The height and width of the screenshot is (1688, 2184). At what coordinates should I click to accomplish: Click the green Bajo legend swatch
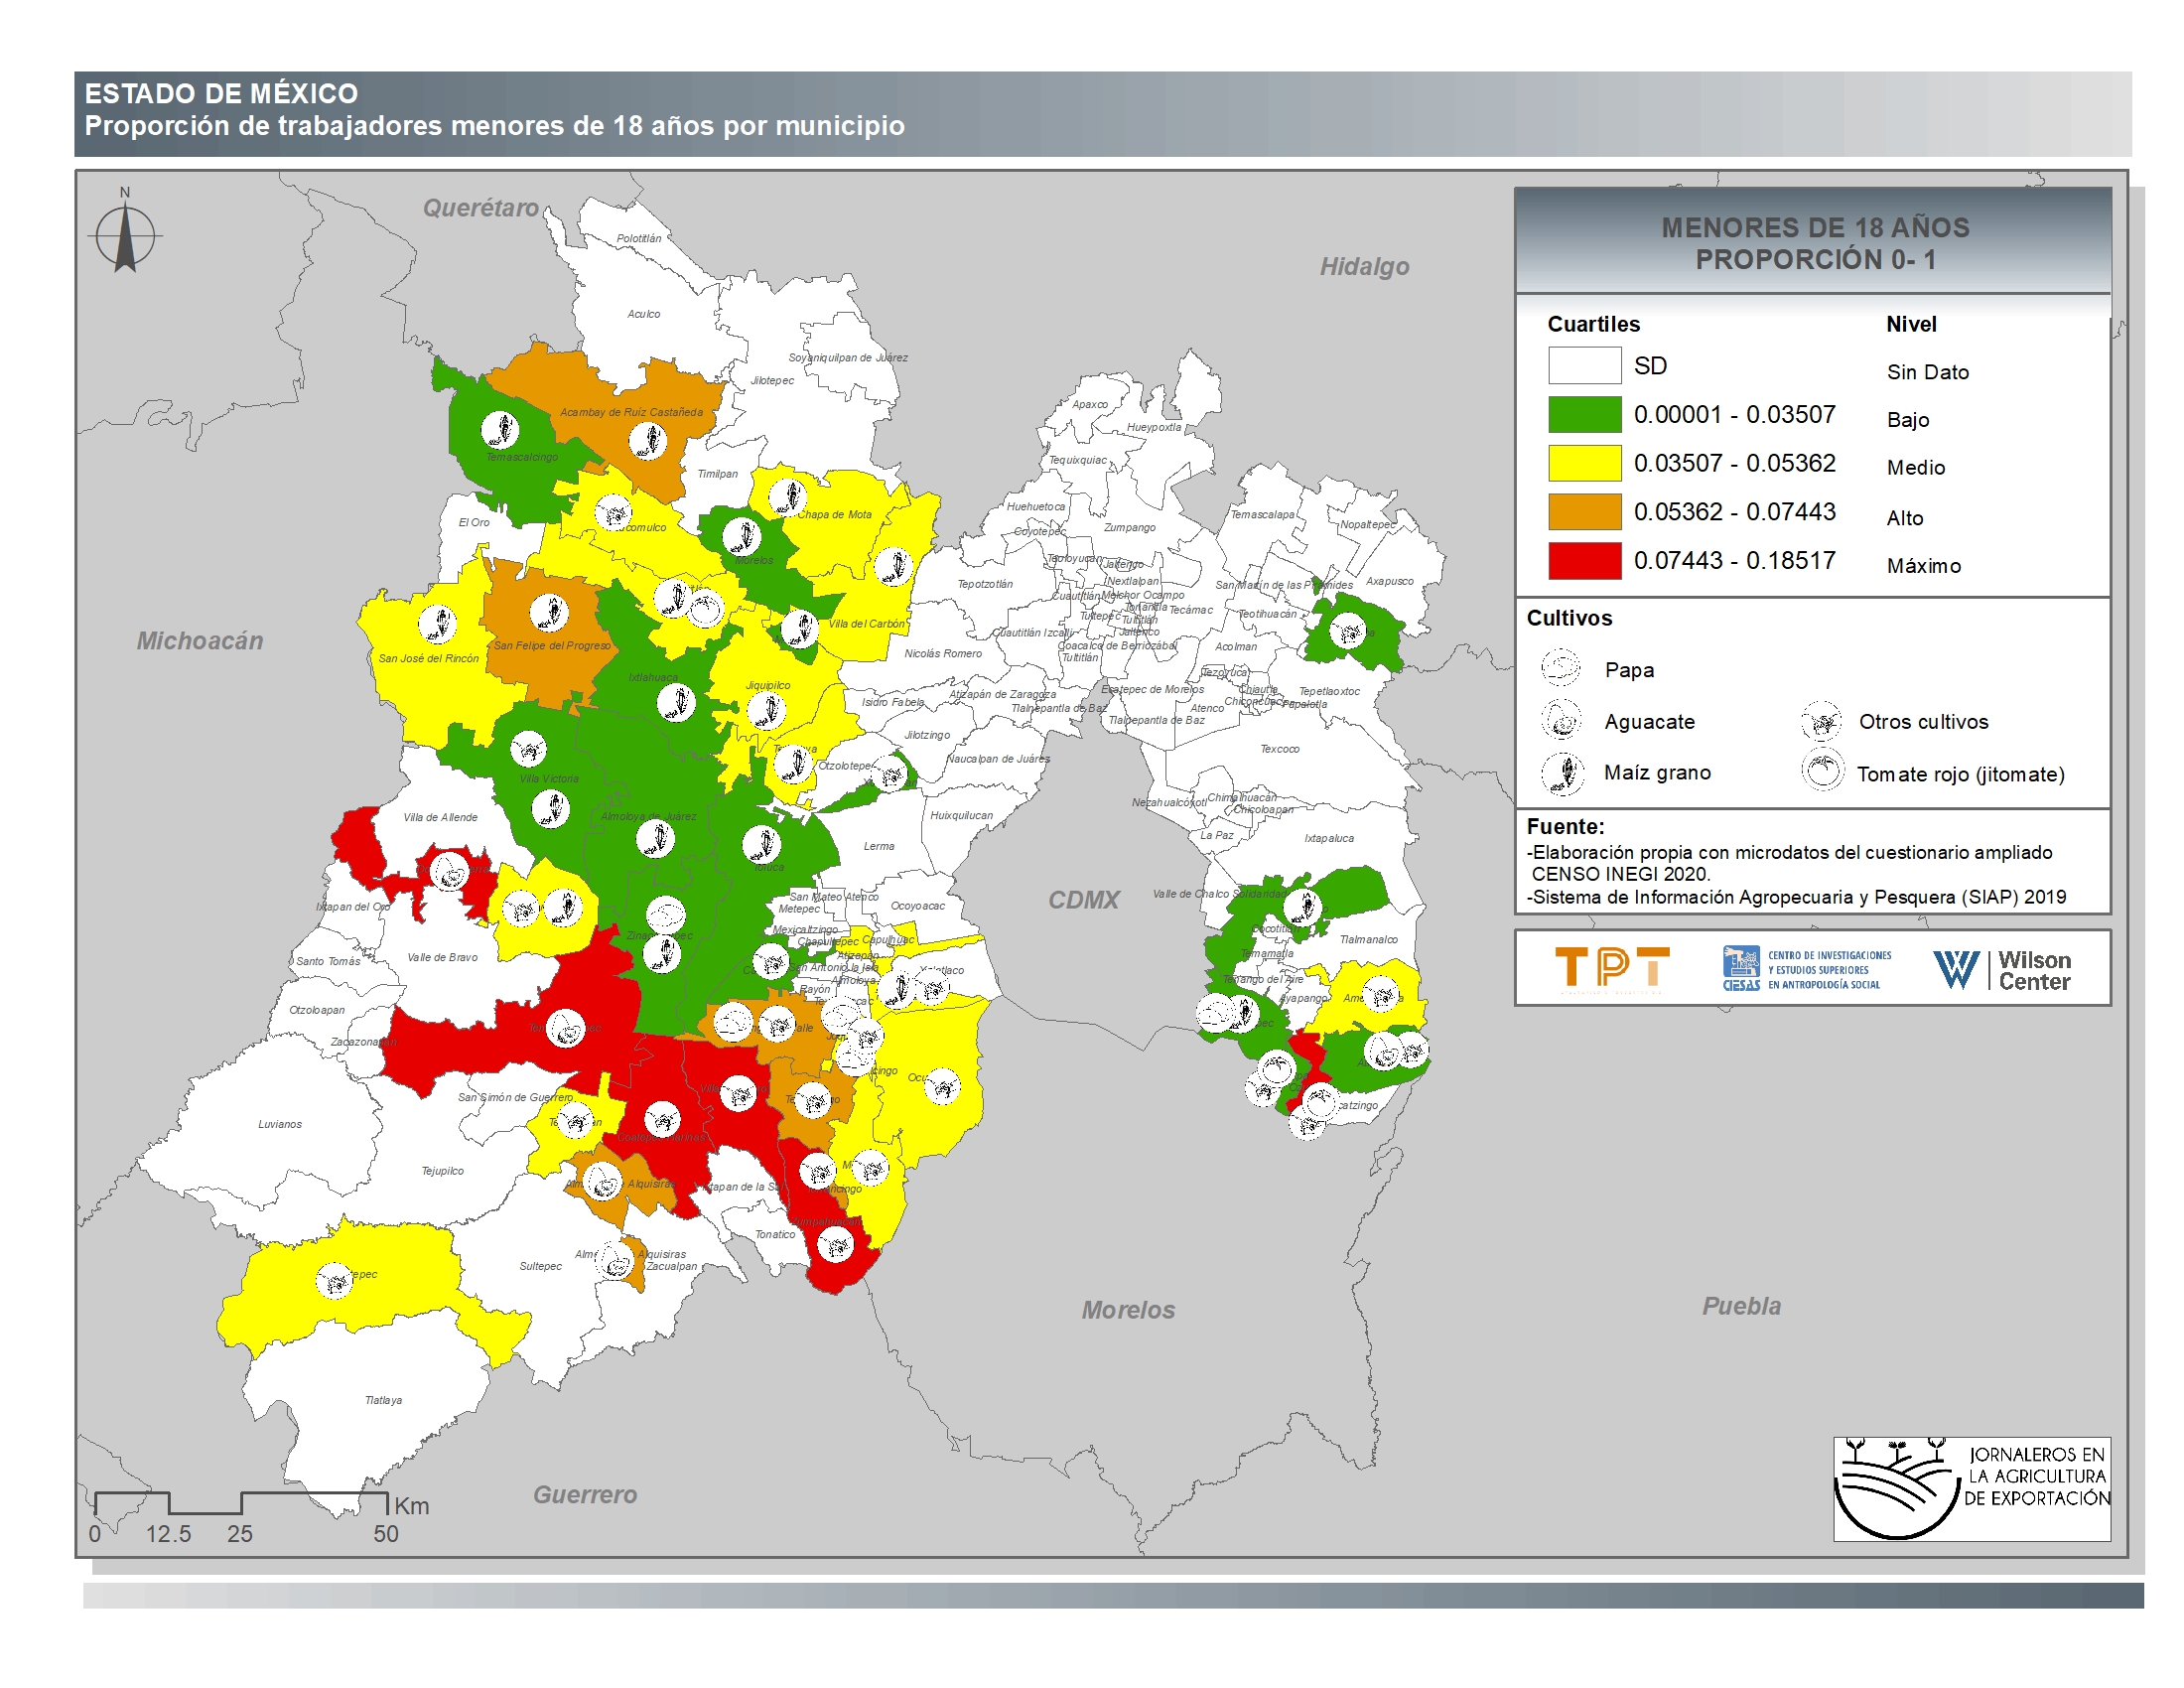1584,414
